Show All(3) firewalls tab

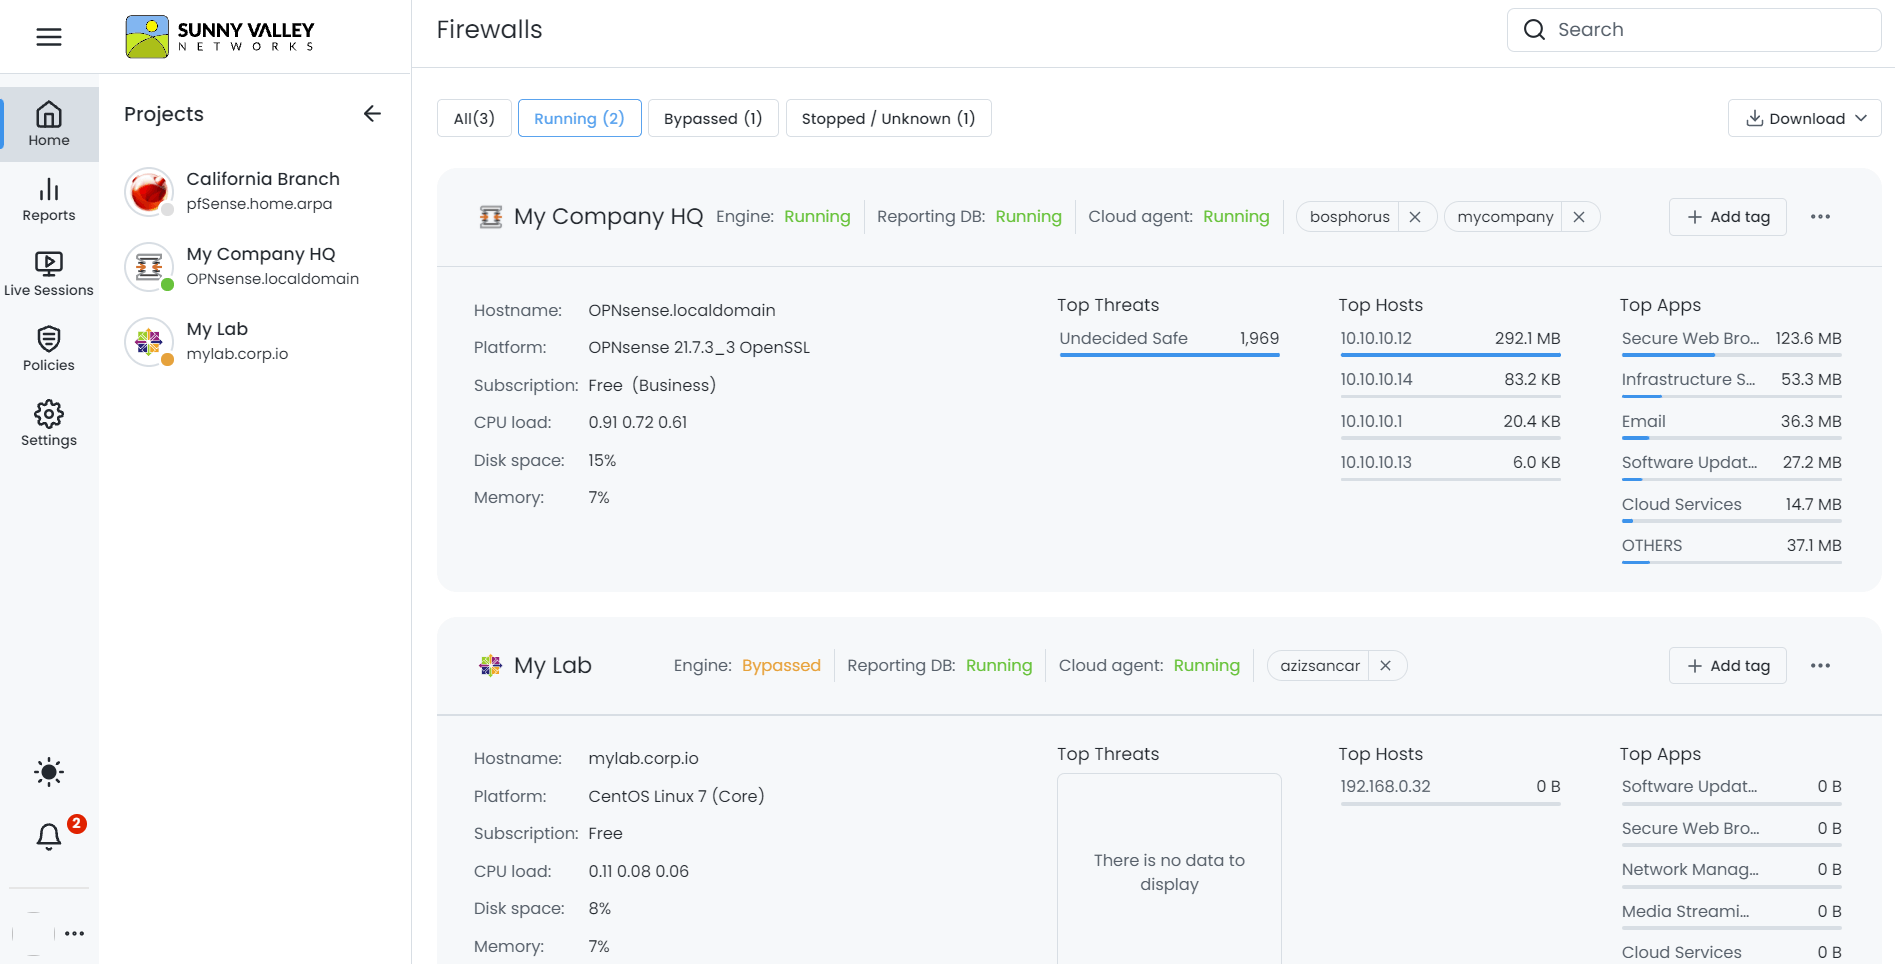pyautogui.click(x=474, y=118)
